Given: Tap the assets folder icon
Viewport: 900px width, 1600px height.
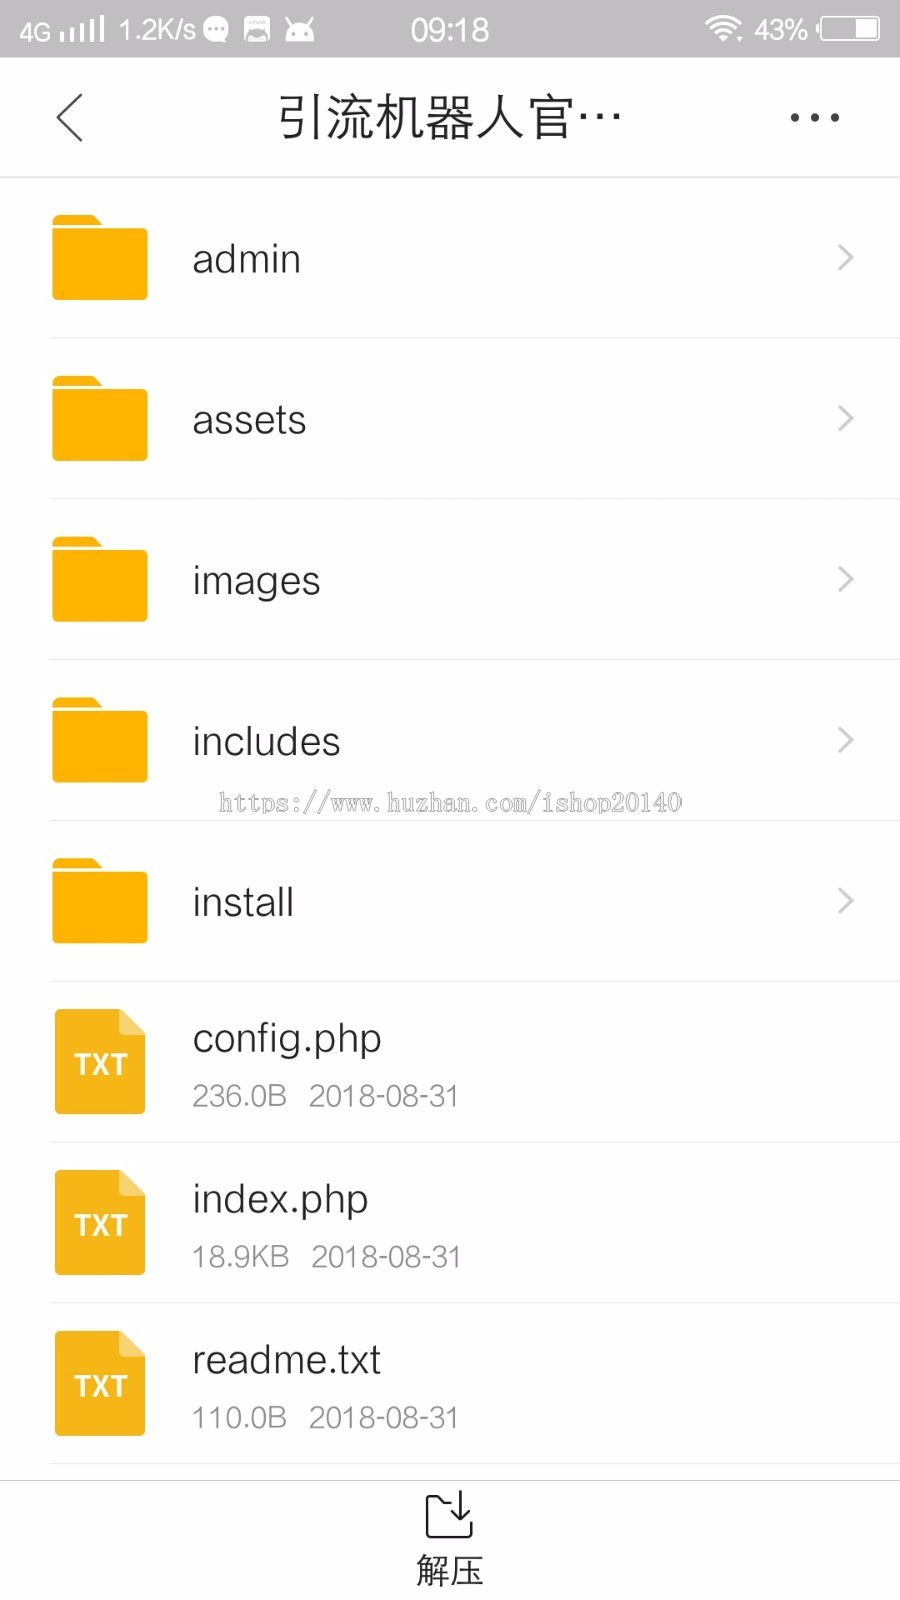Looking at the screenshot, I should pyautogui.click(x=100, y=419).
